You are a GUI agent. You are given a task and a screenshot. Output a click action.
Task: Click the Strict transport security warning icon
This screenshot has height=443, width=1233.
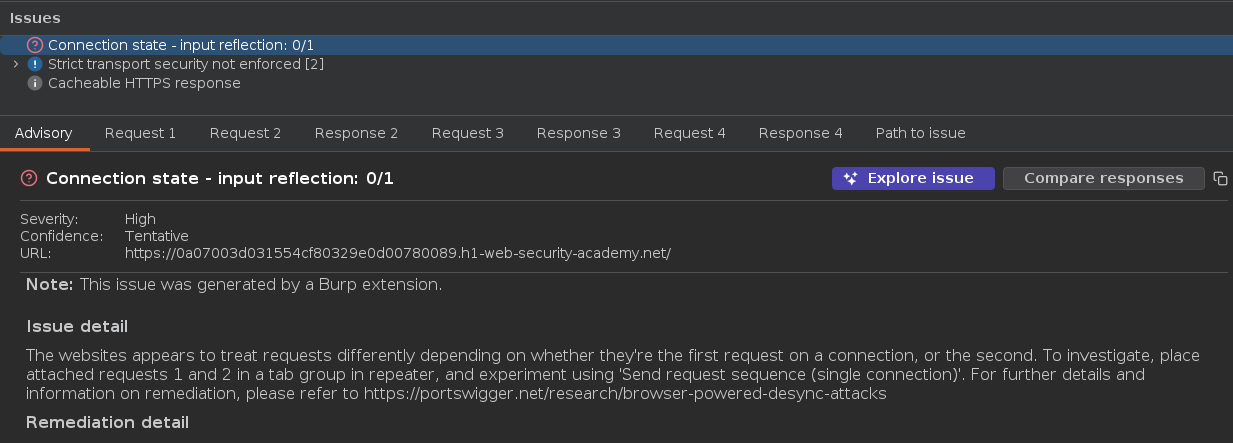(35, 64)
